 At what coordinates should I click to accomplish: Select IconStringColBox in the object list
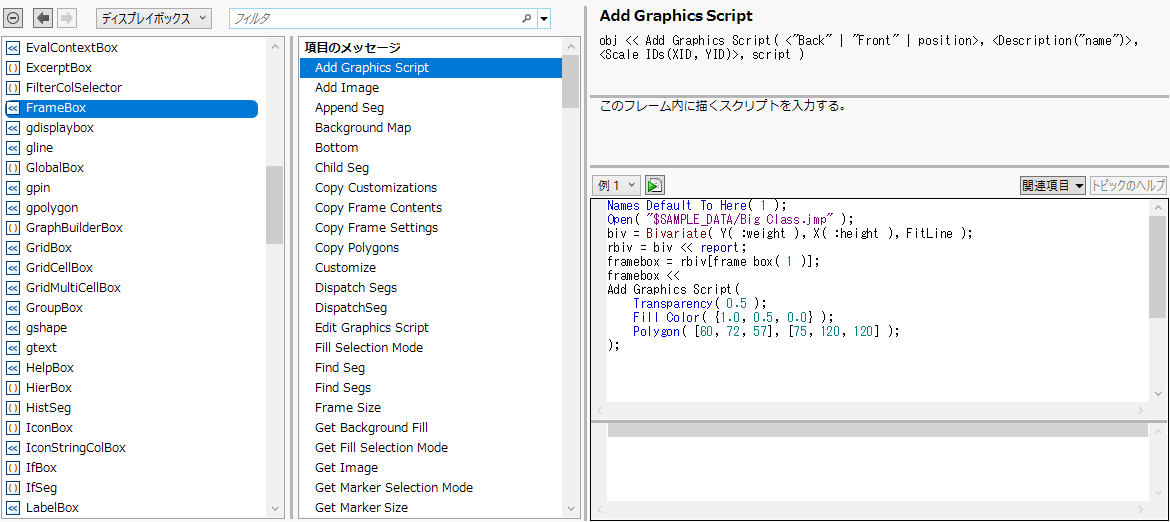(75, 448)
